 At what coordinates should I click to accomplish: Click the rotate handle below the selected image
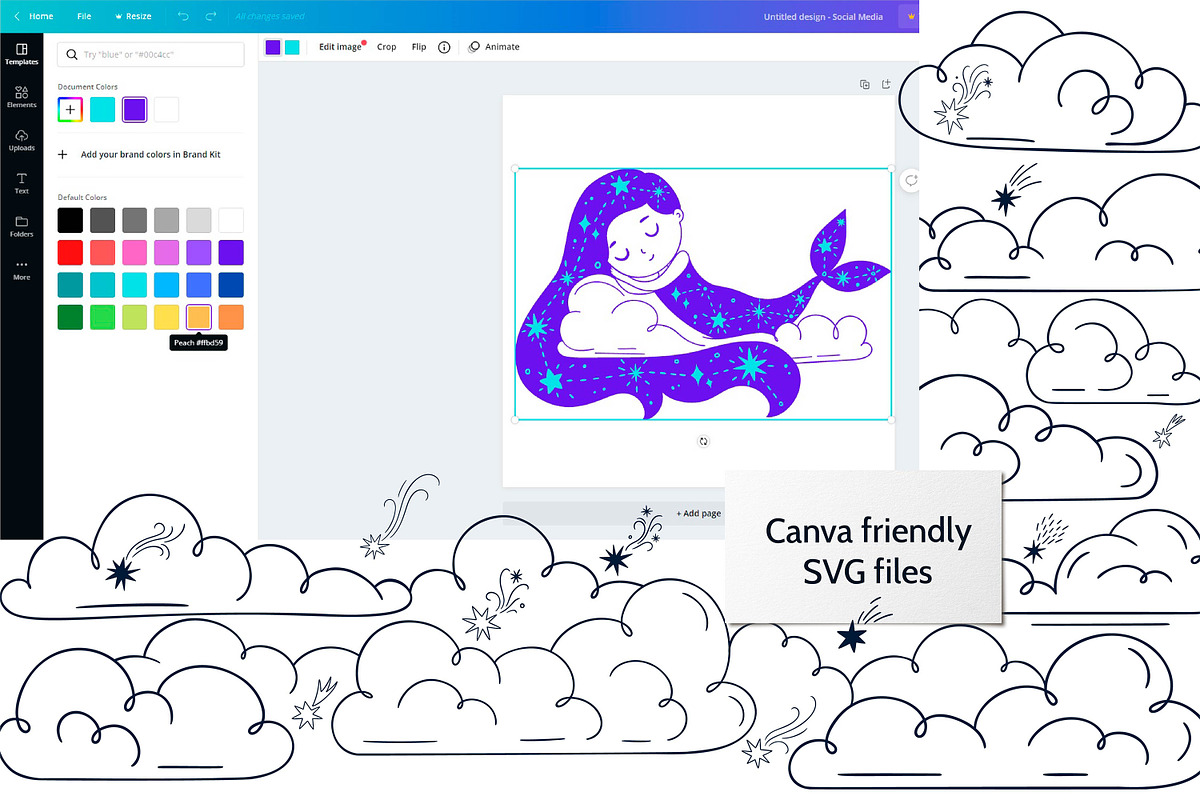[703, 441]
